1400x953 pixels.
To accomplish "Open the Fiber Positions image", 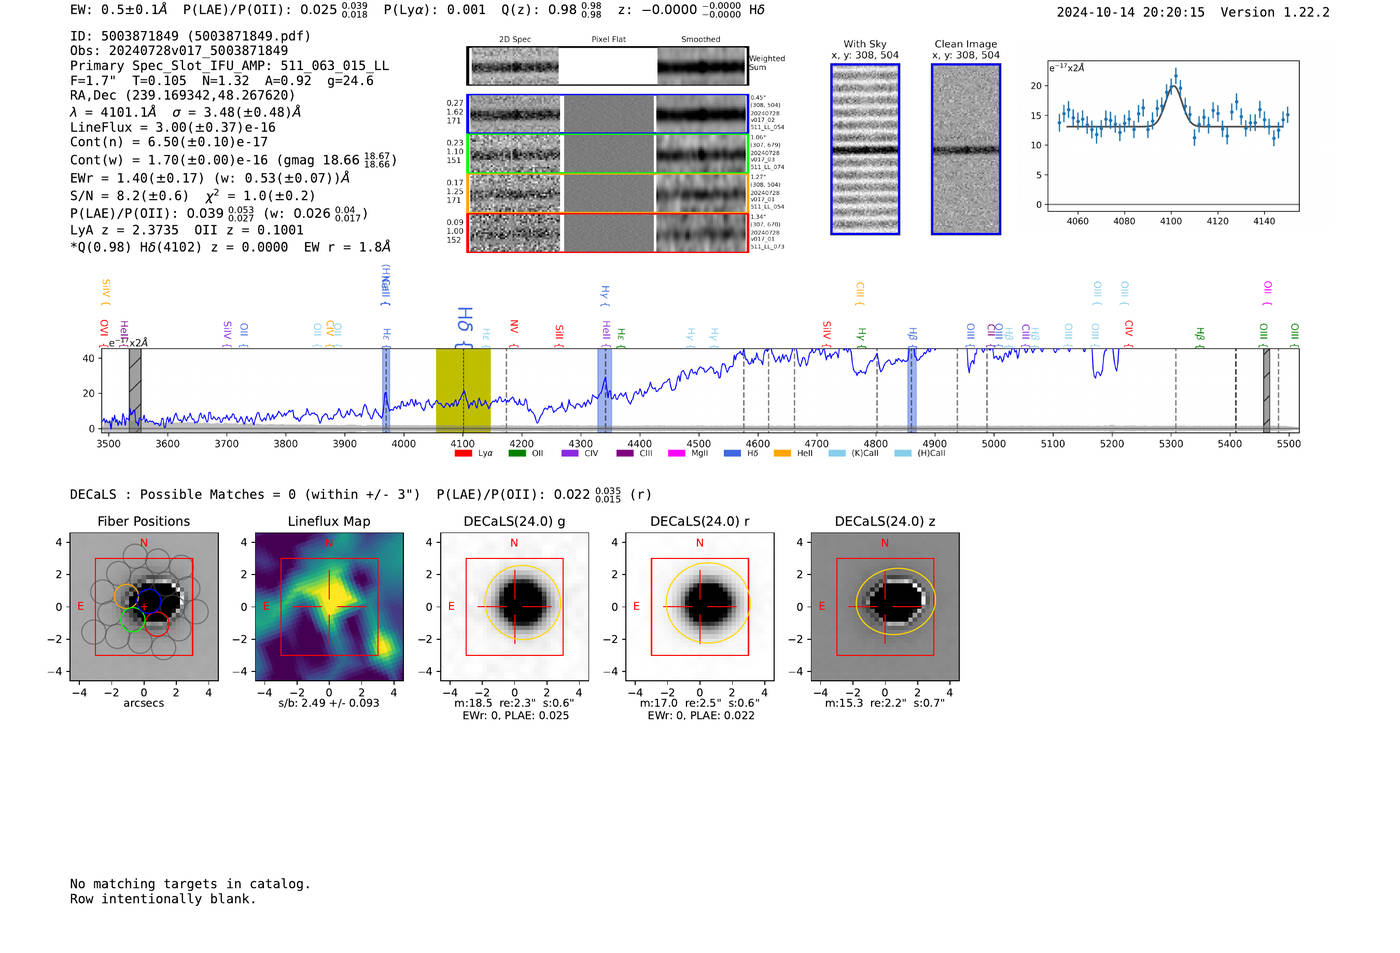I will [144, 607].
